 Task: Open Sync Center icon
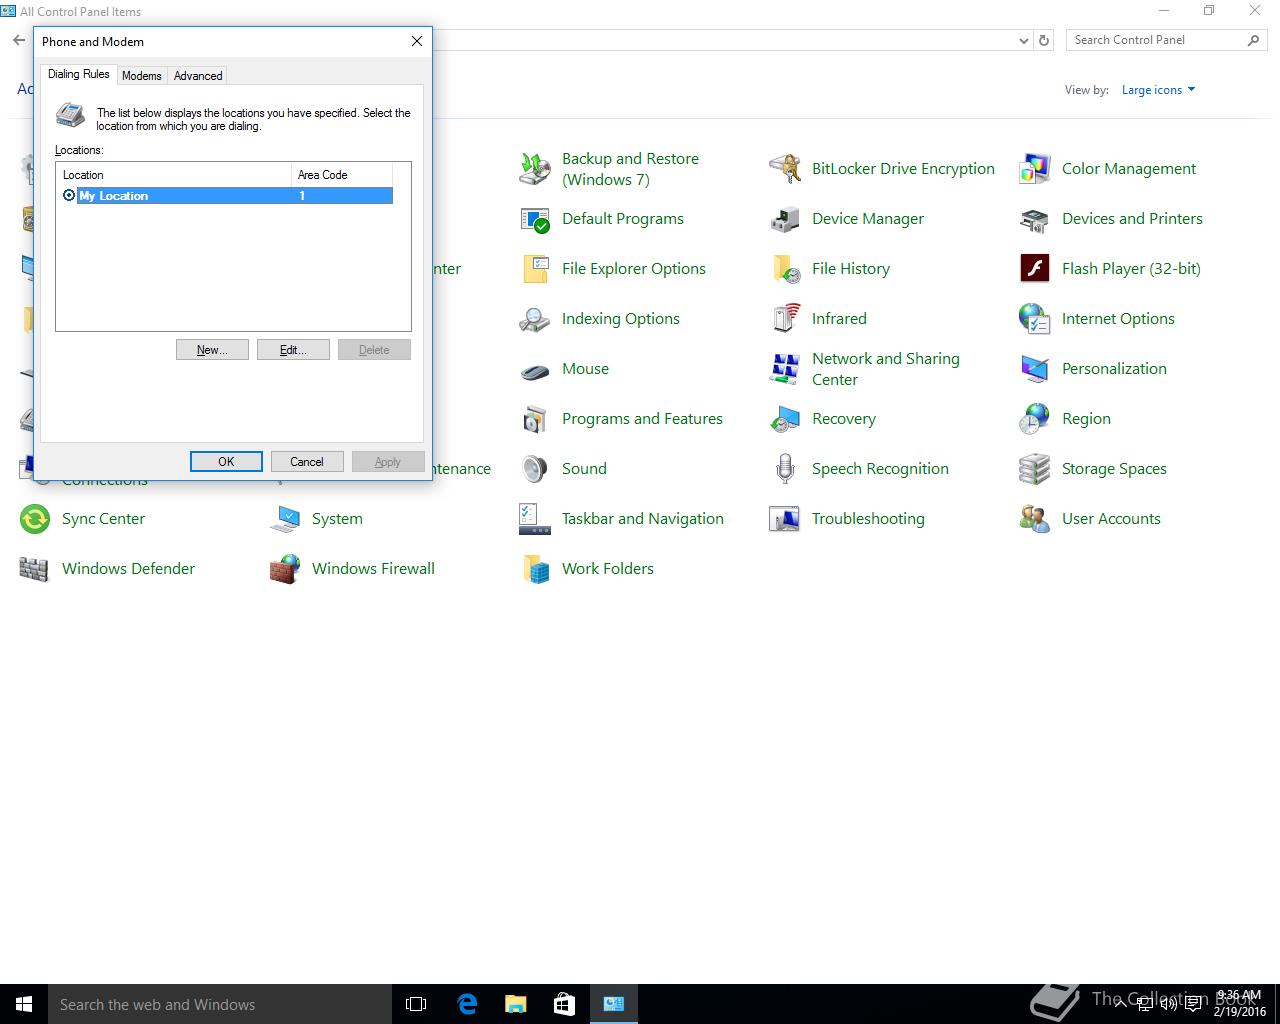pyautogui.click(x=35, y=519)
